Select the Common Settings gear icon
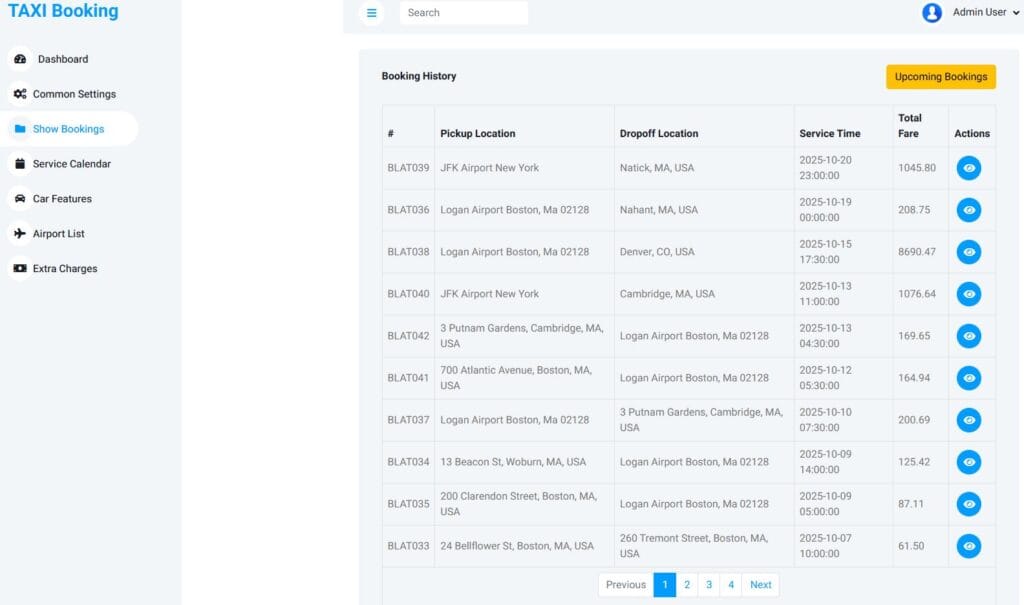The image size is (1024, 605). [x=20, y=93]
